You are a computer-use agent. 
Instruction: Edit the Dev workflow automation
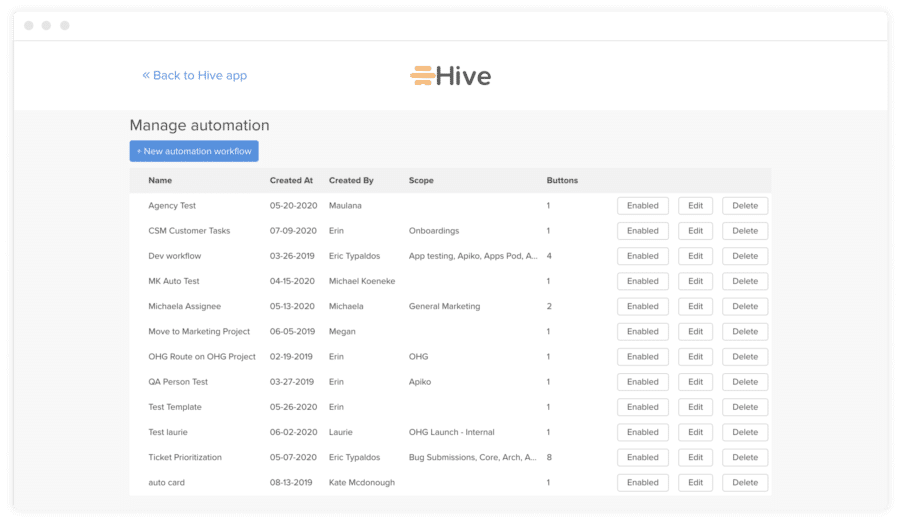pos(695,256)
